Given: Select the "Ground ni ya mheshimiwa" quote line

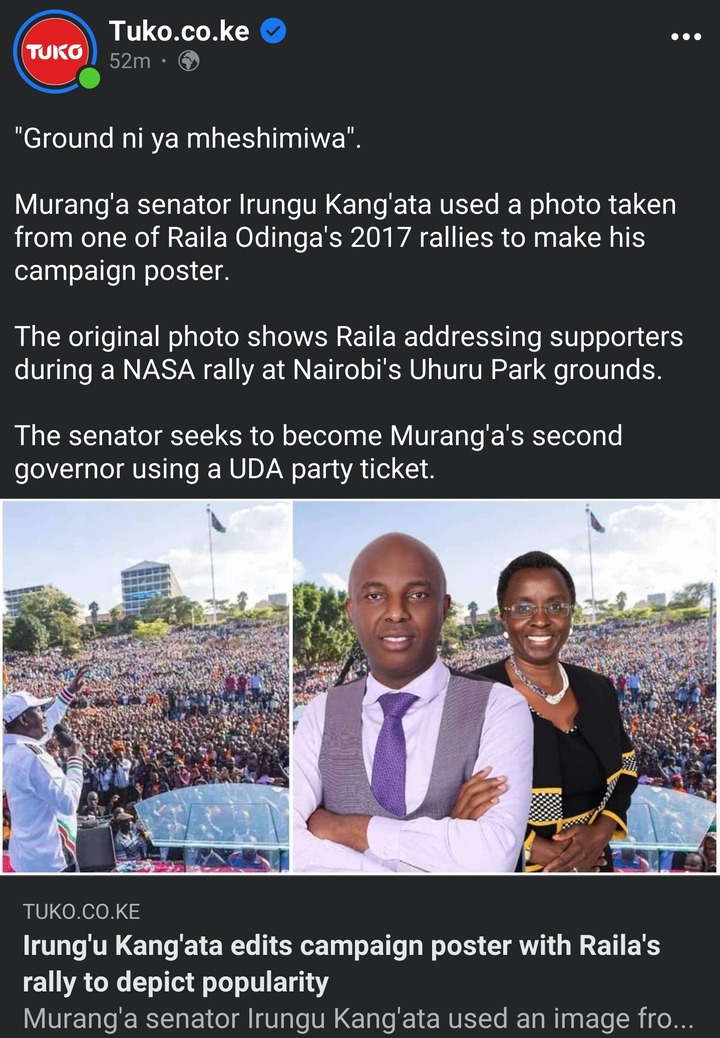Looking at the screenshot, I should point(188,138).
